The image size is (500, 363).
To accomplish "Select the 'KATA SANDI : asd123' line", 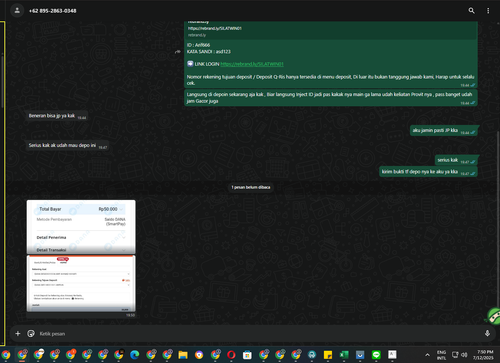I will (209, 52).
